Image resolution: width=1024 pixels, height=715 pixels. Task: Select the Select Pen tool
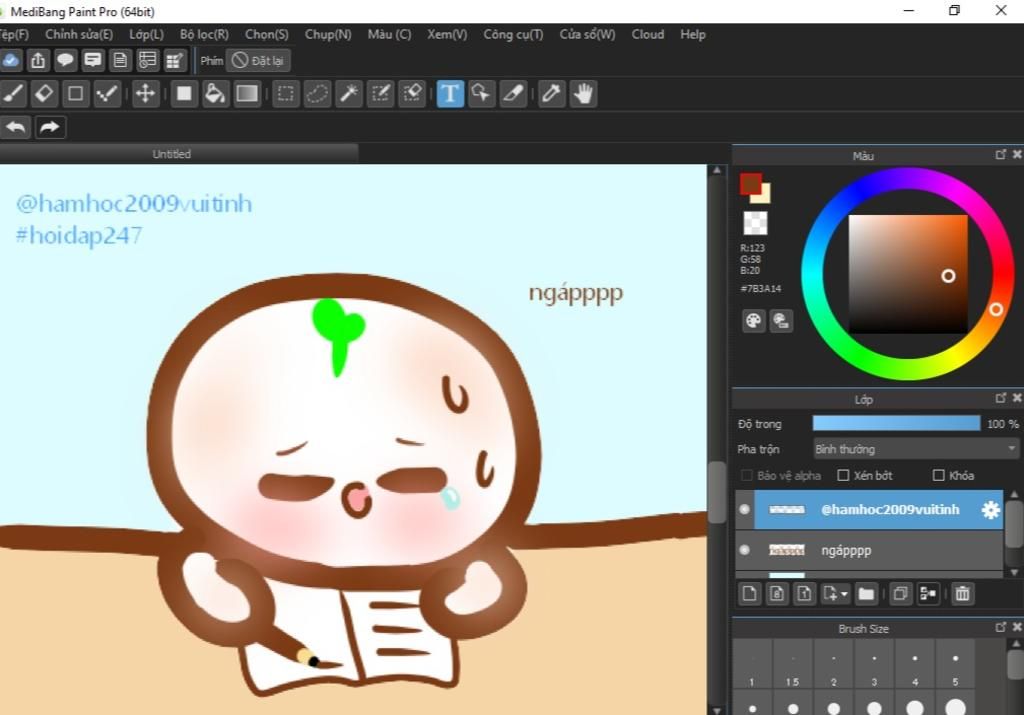click(x=381, y=94)
